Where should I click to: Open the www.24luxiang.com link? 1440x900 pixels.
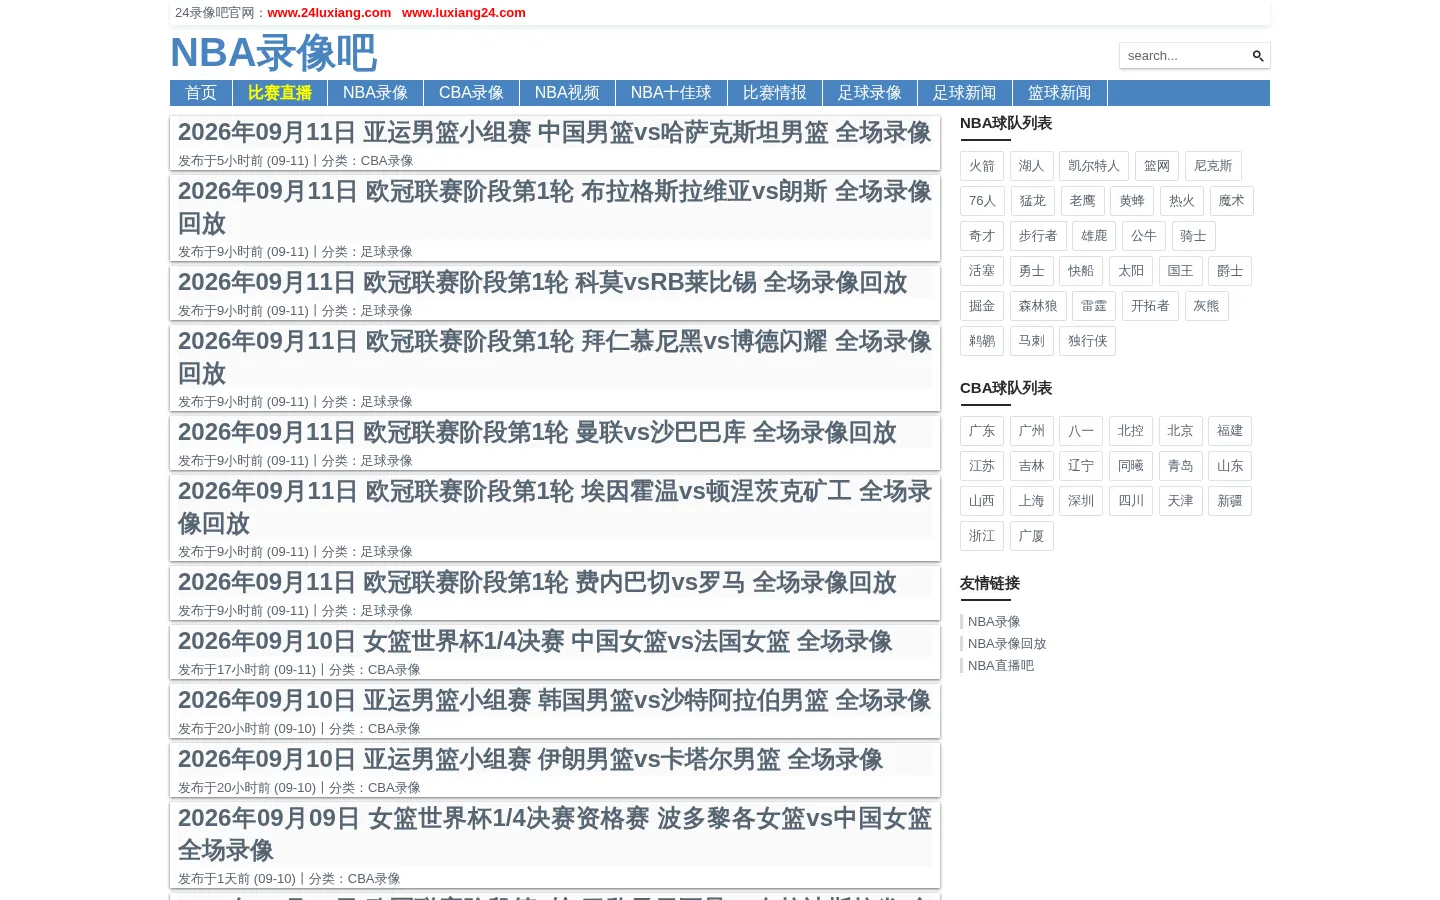(329, 13)
